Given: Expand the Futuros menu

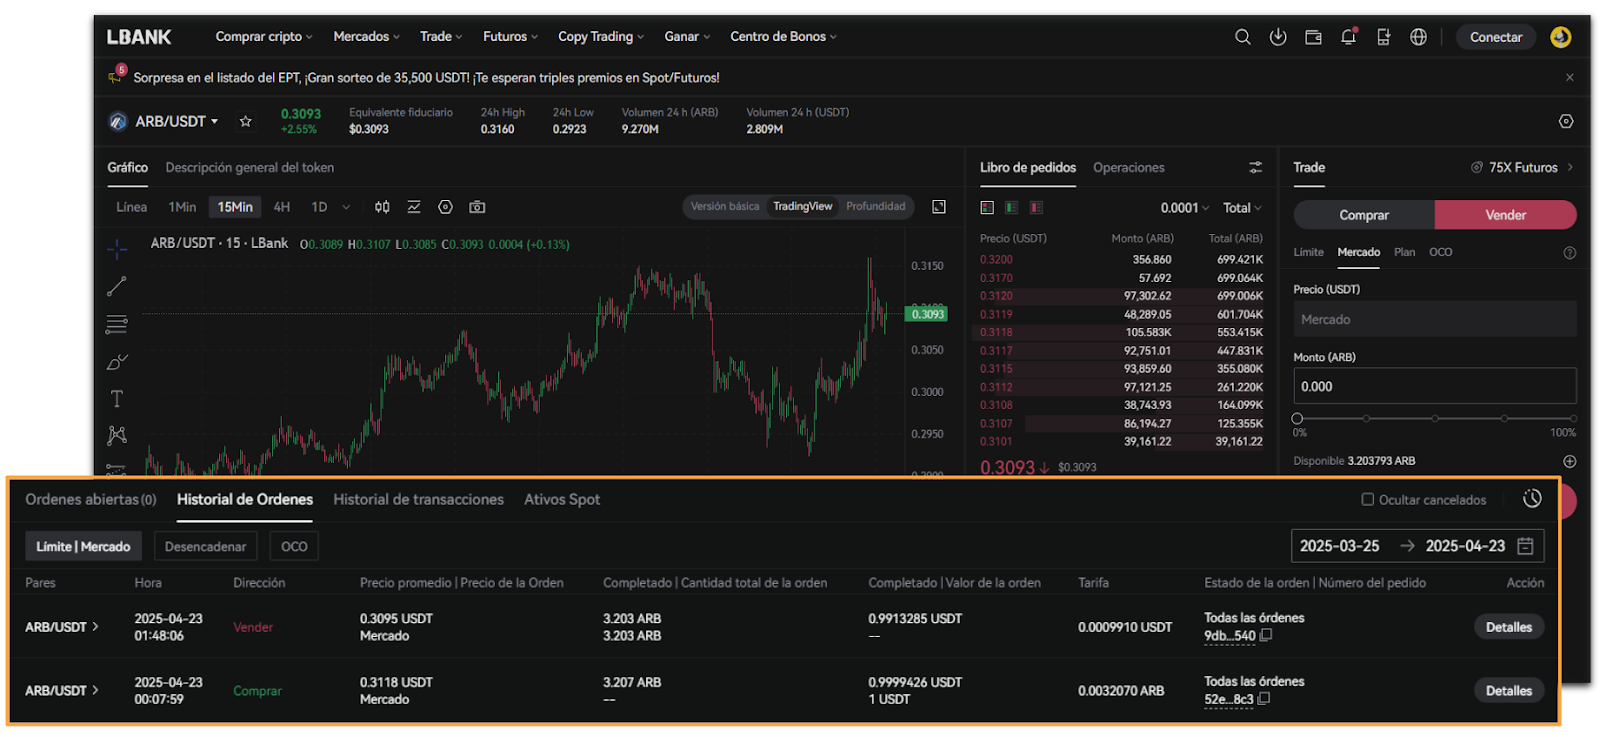Looking at the screenshot, I should click(510, 37).
